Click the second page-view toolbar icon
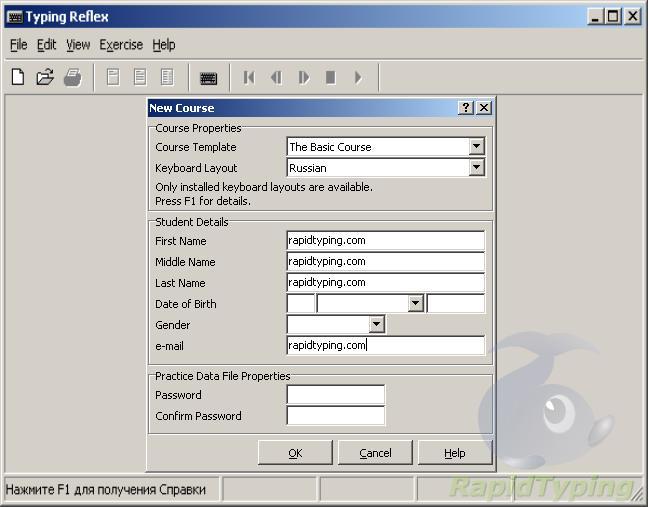Screen dimensions: 648x507 (140, 77)
